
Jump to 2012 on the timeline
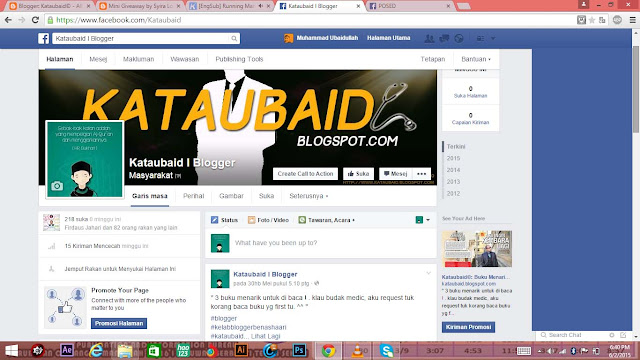point(453,193)
